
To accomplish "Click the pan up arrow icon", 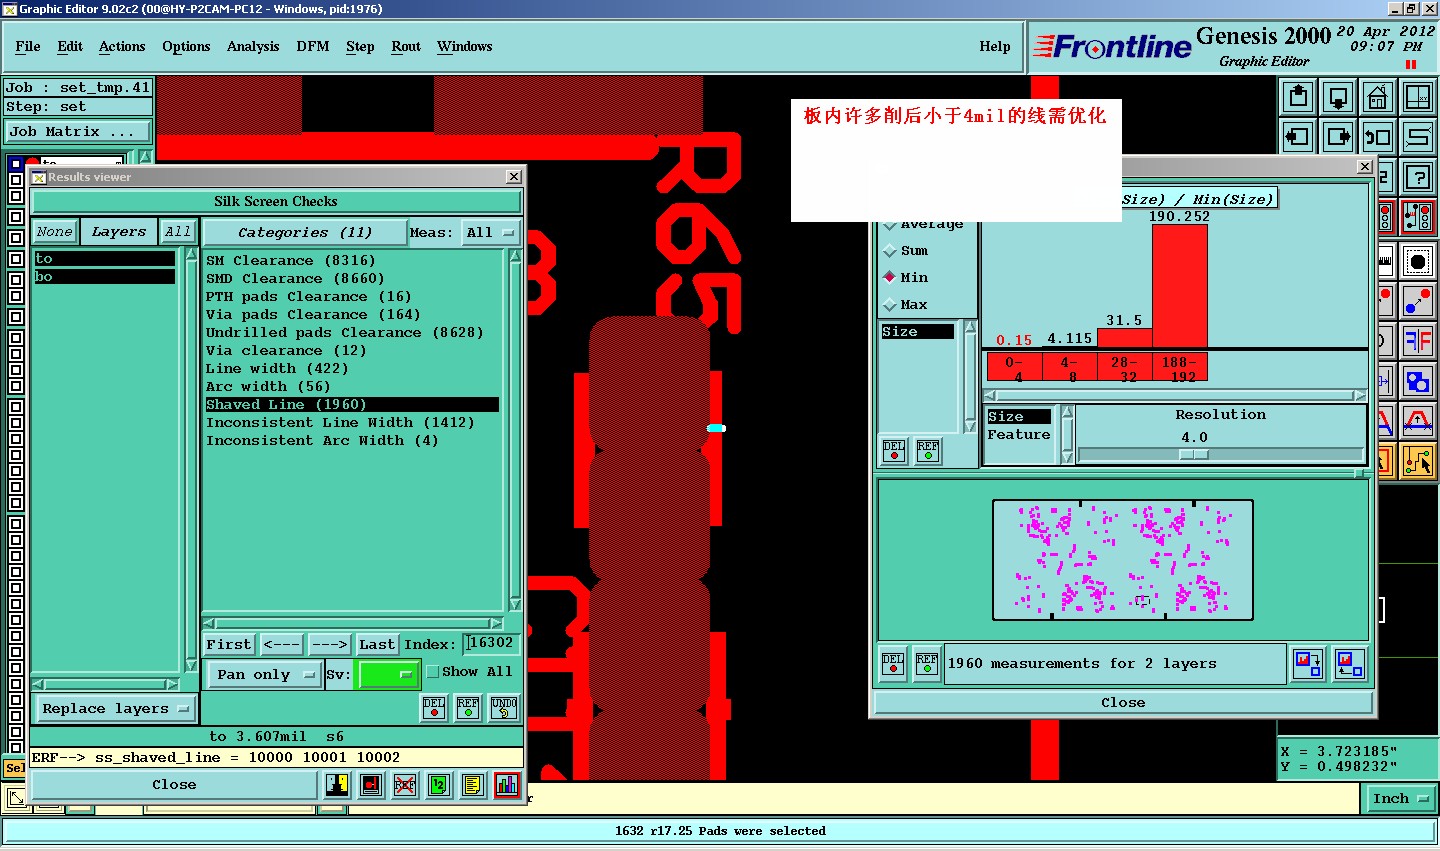I will [x=1298, y=97].
